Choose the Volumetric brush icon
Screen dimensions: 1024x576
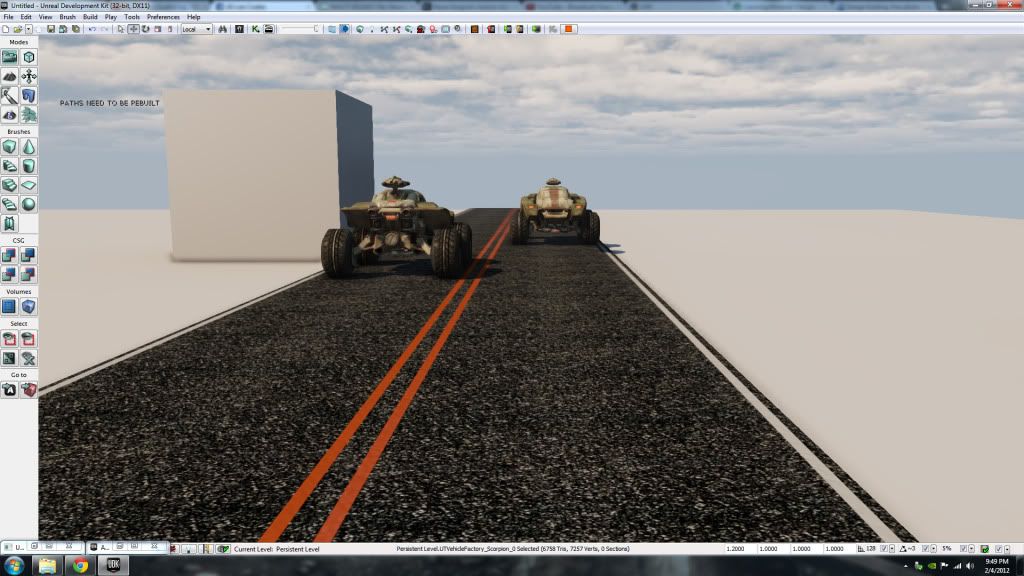9,224
